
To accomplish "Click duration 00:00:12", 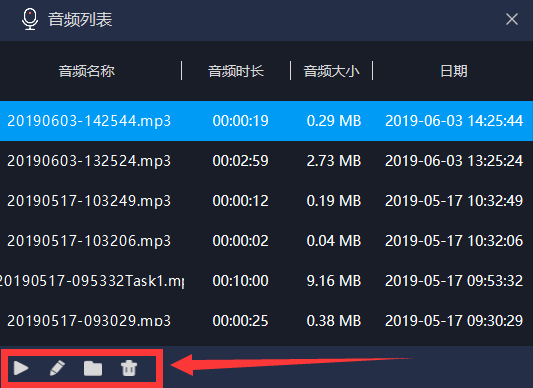I will point(241,201).
